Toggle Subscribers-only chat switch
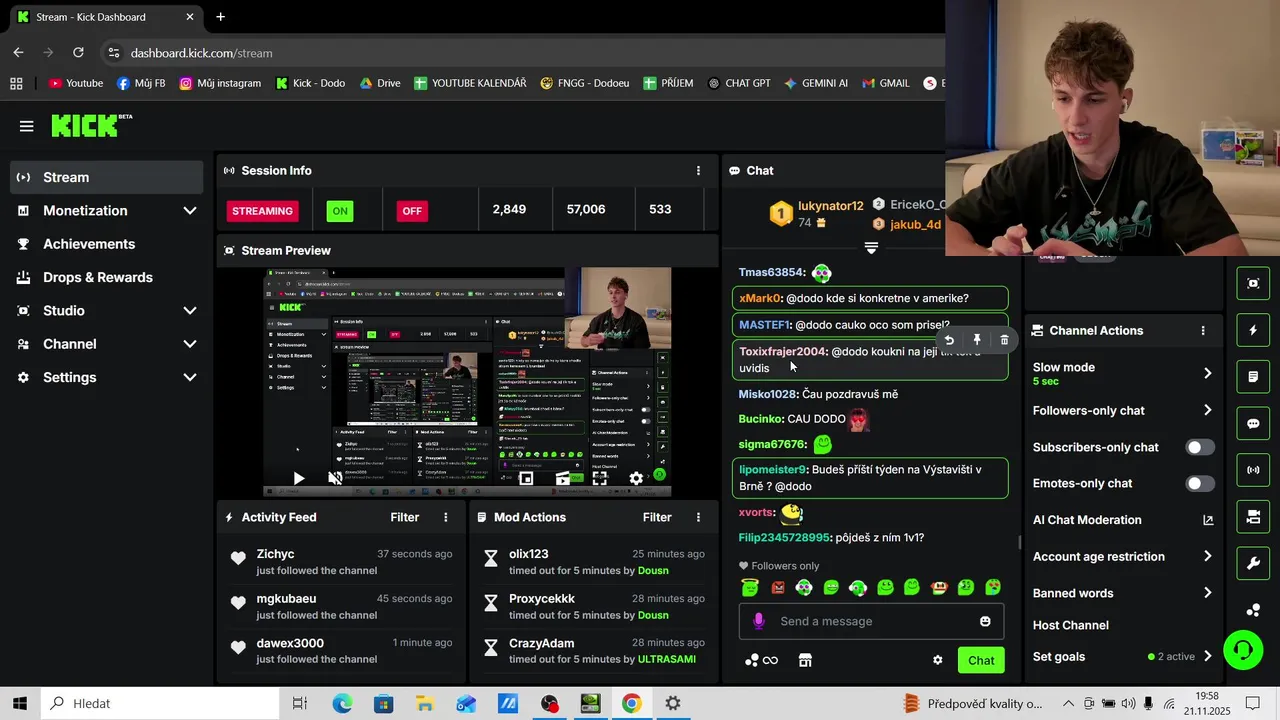The image size is (1280, 720). (1200, 447)
